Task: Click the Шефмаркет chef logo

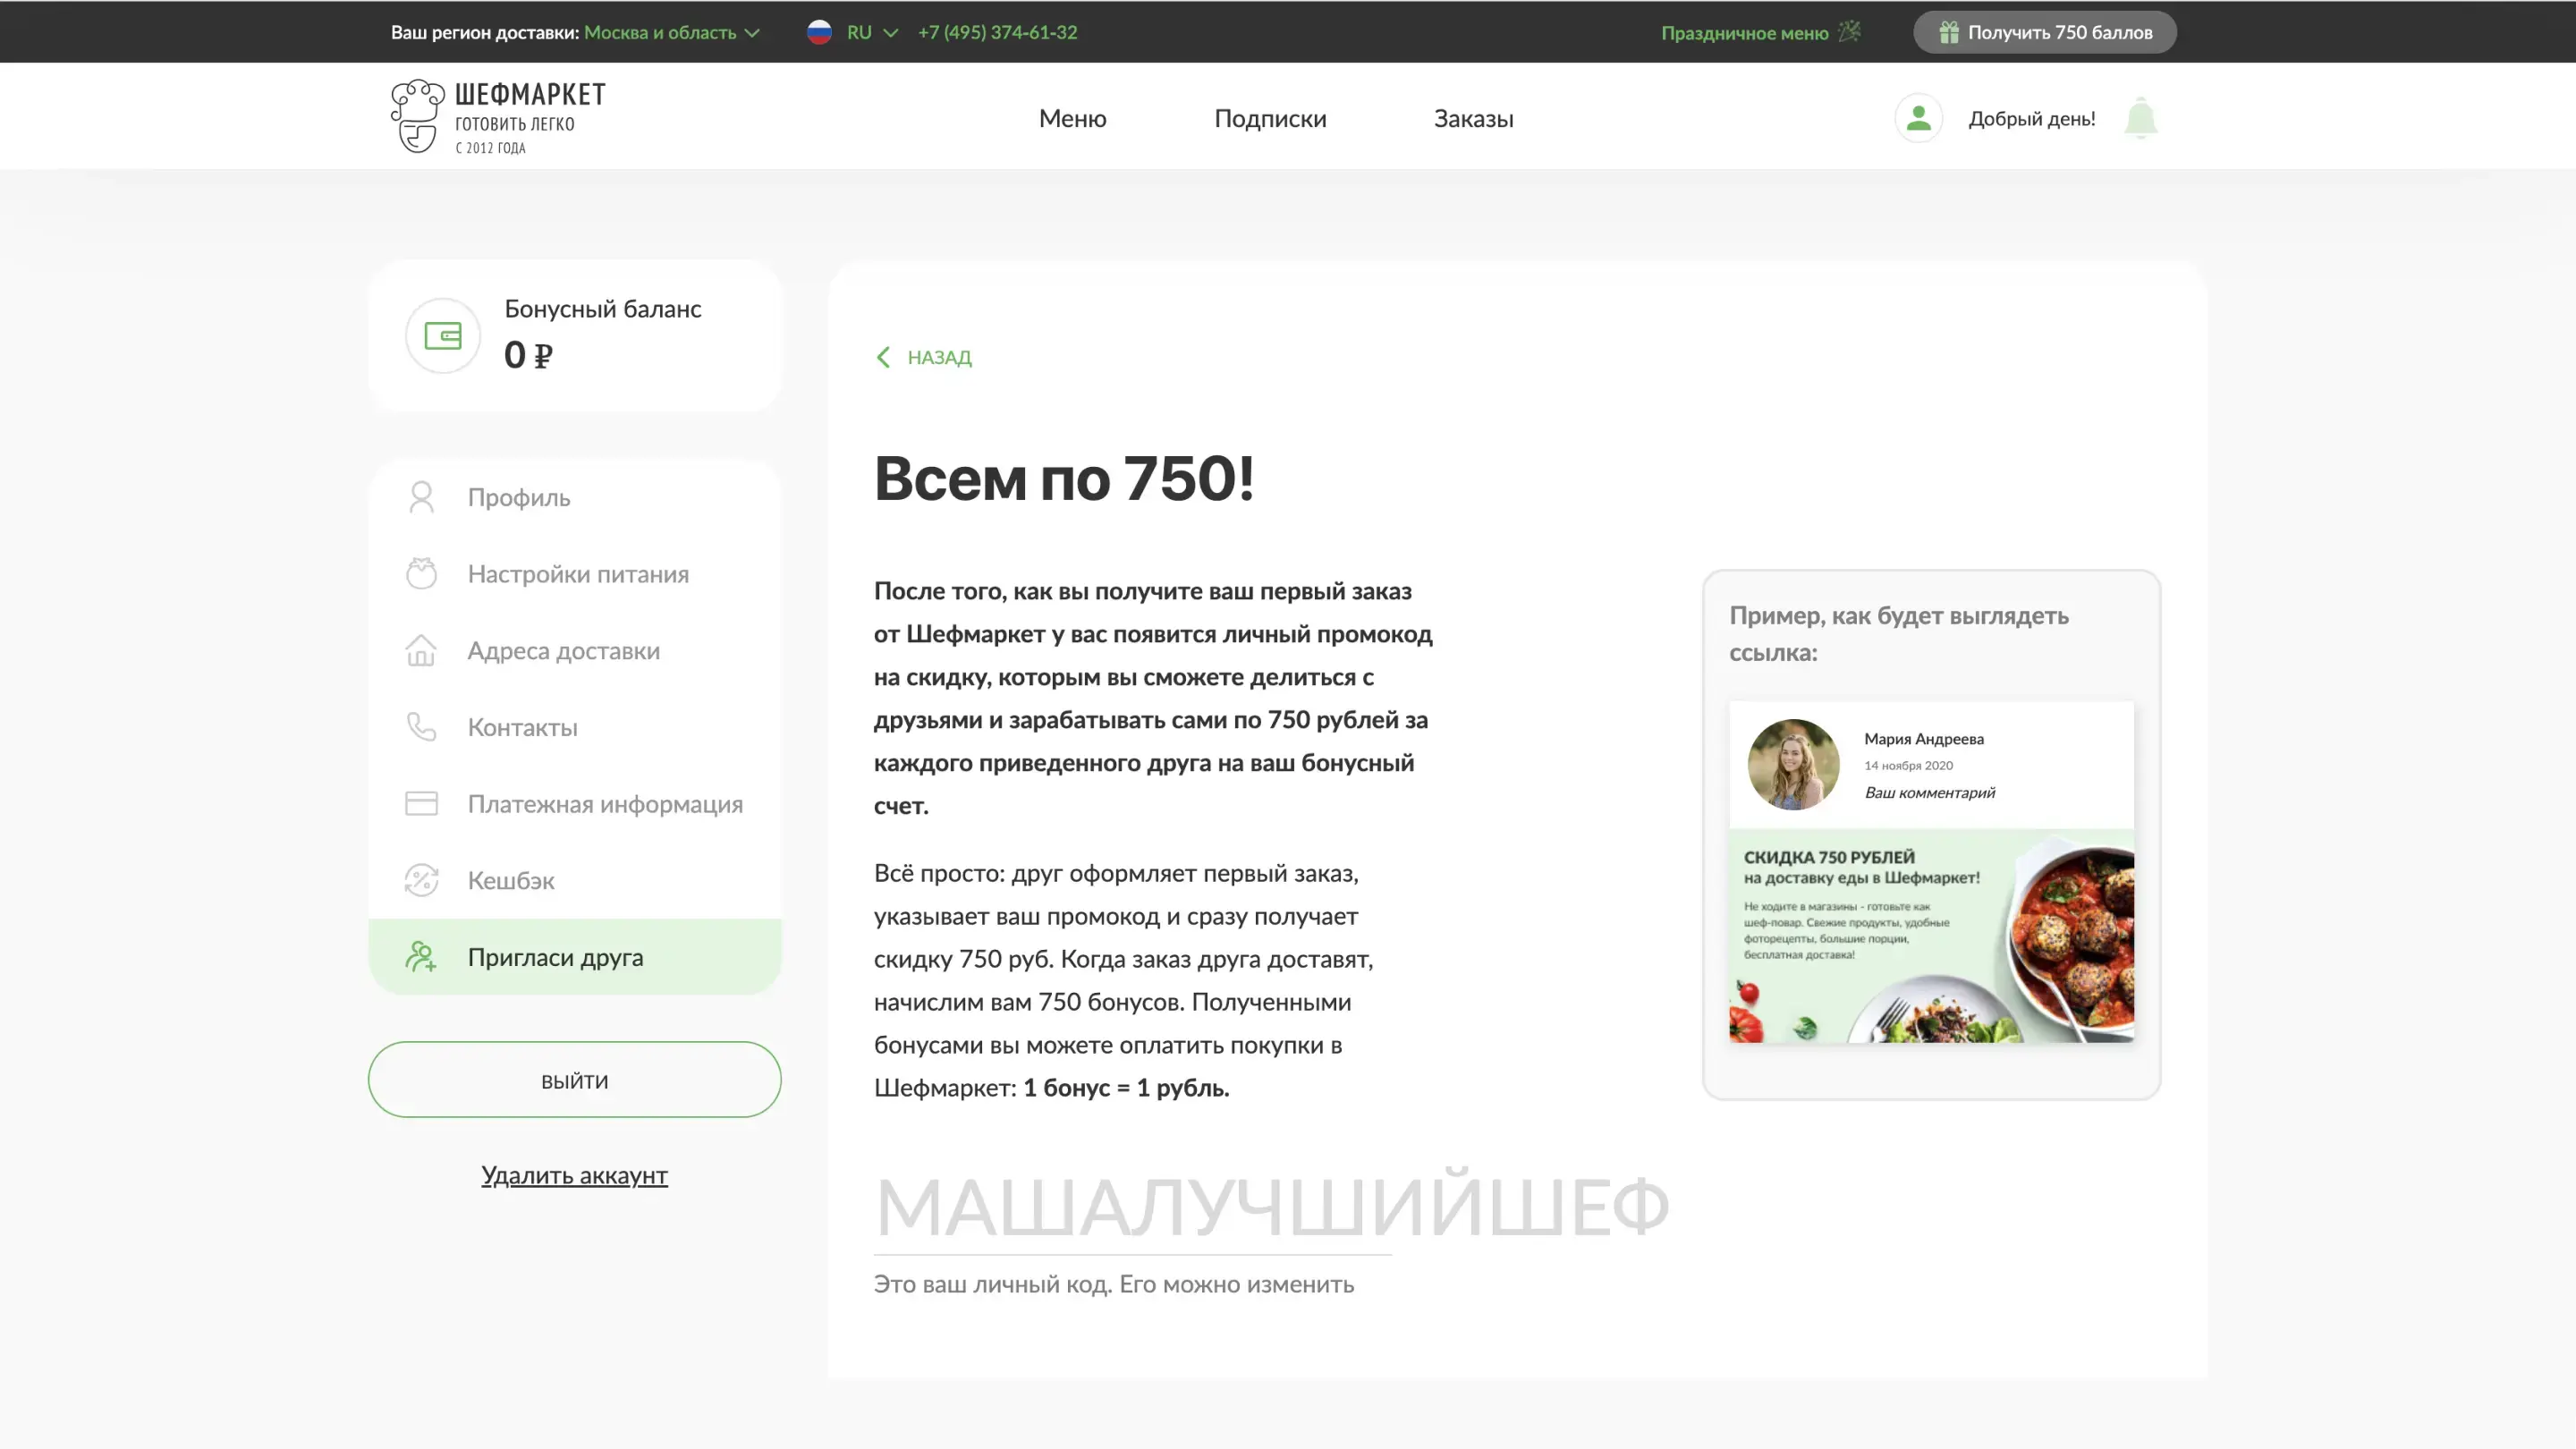Action: point(417,116)
